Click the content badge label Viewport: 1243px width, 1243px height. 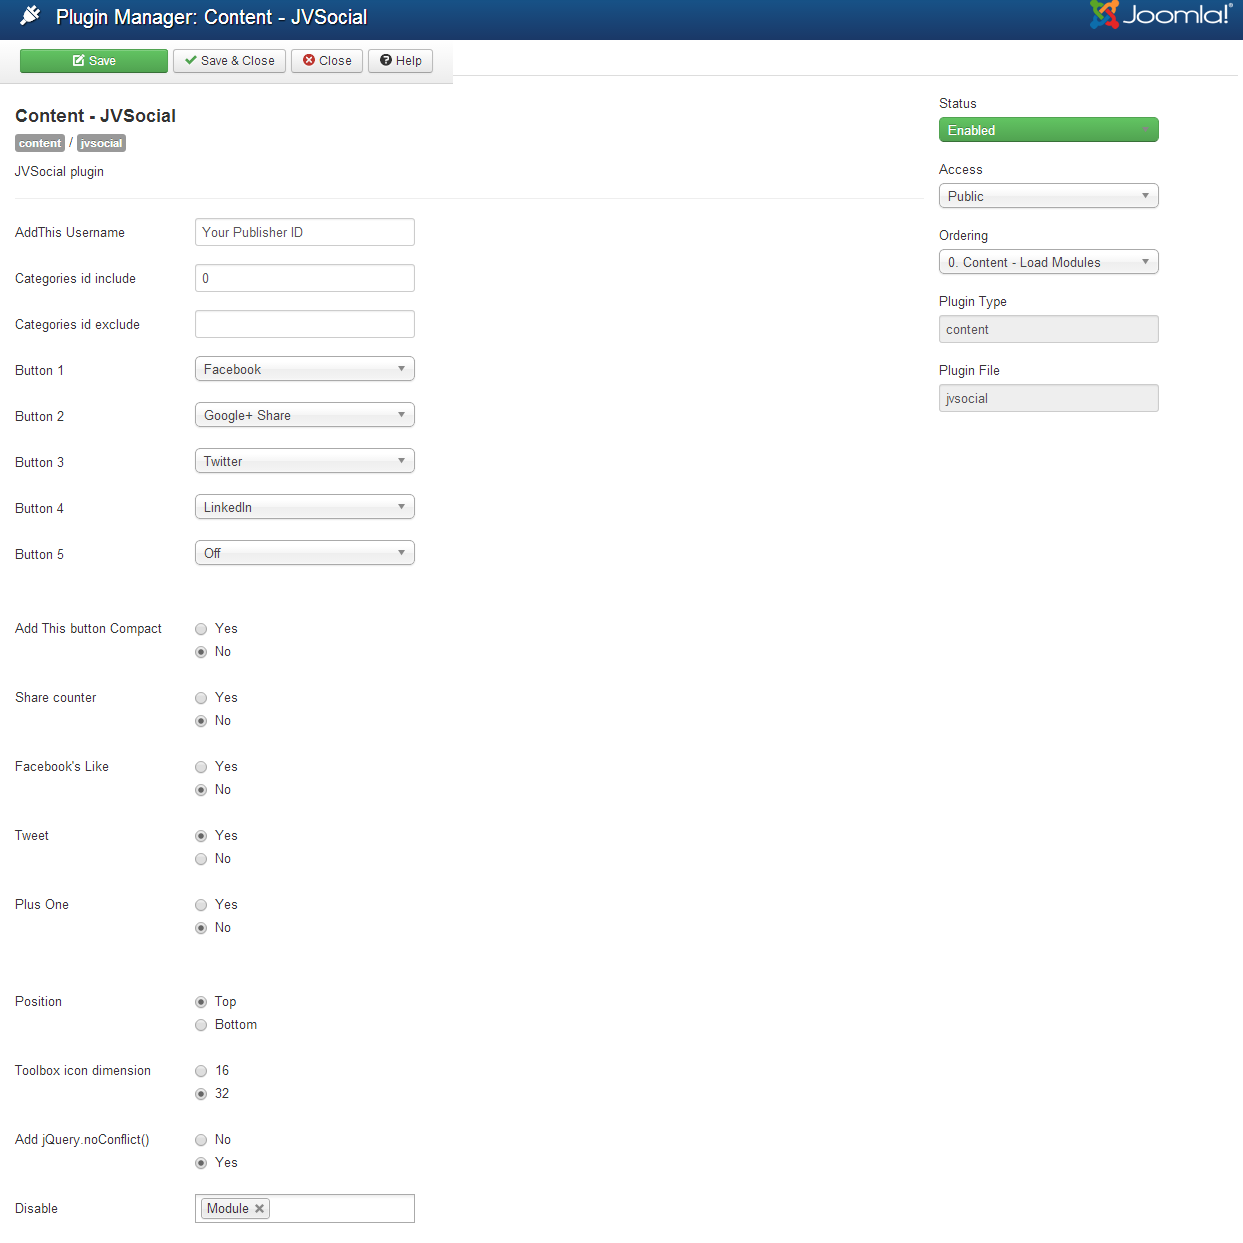click(x=40, y=143)
